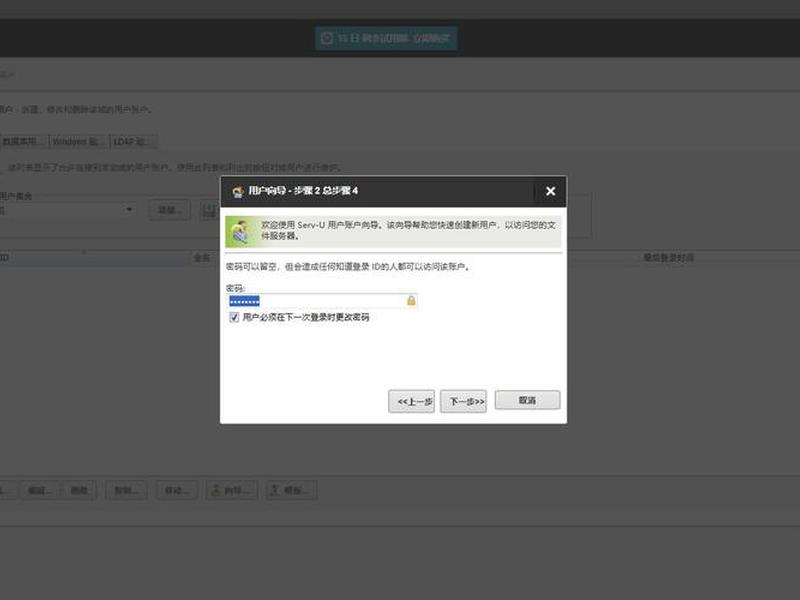Click the 向导 button in the bottom toolbar

[x=232, y=490]
